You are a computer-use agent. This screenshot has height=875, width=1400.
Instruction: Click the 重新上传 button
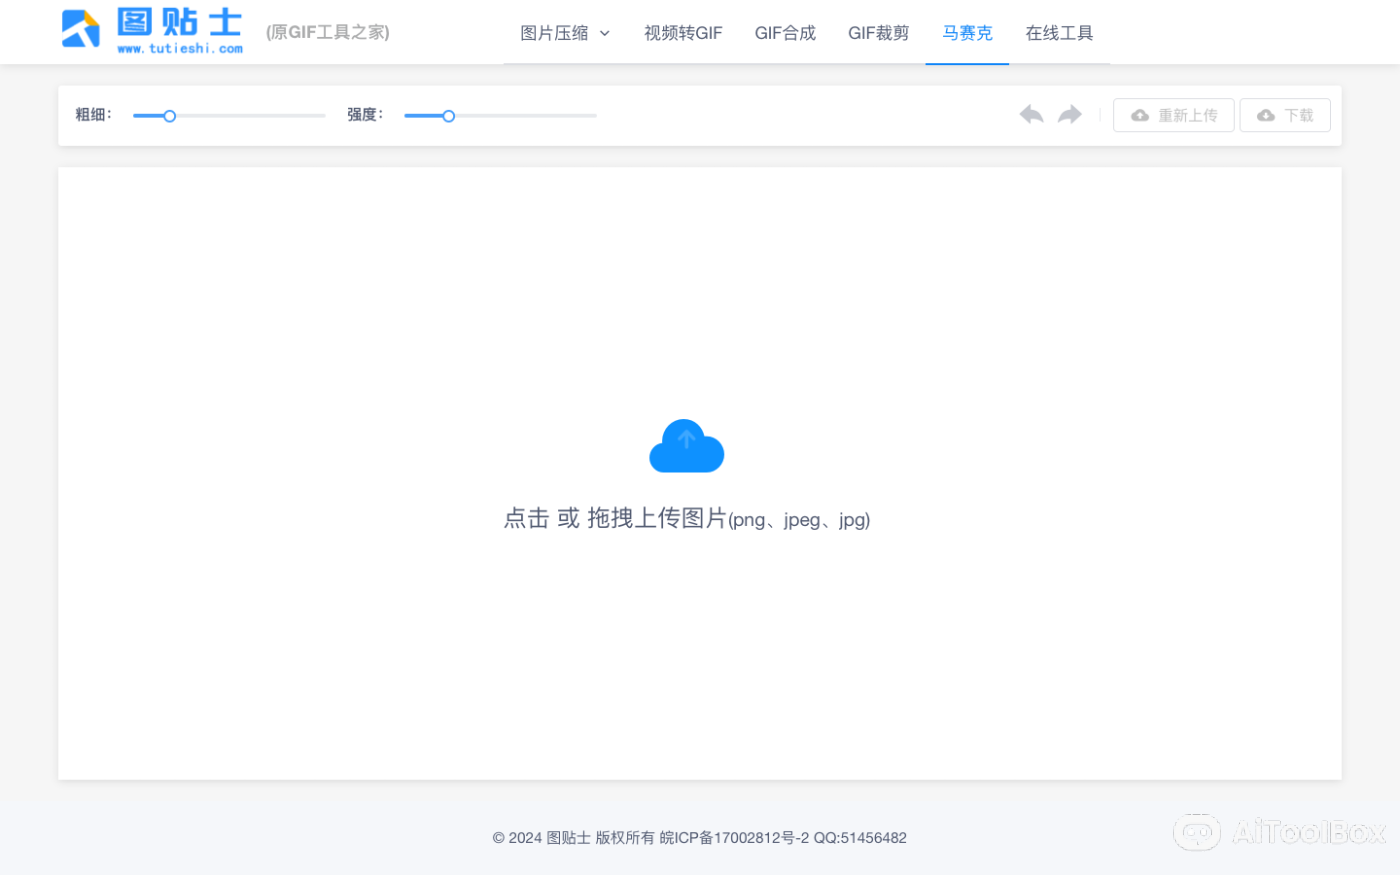pos(1173,115)
